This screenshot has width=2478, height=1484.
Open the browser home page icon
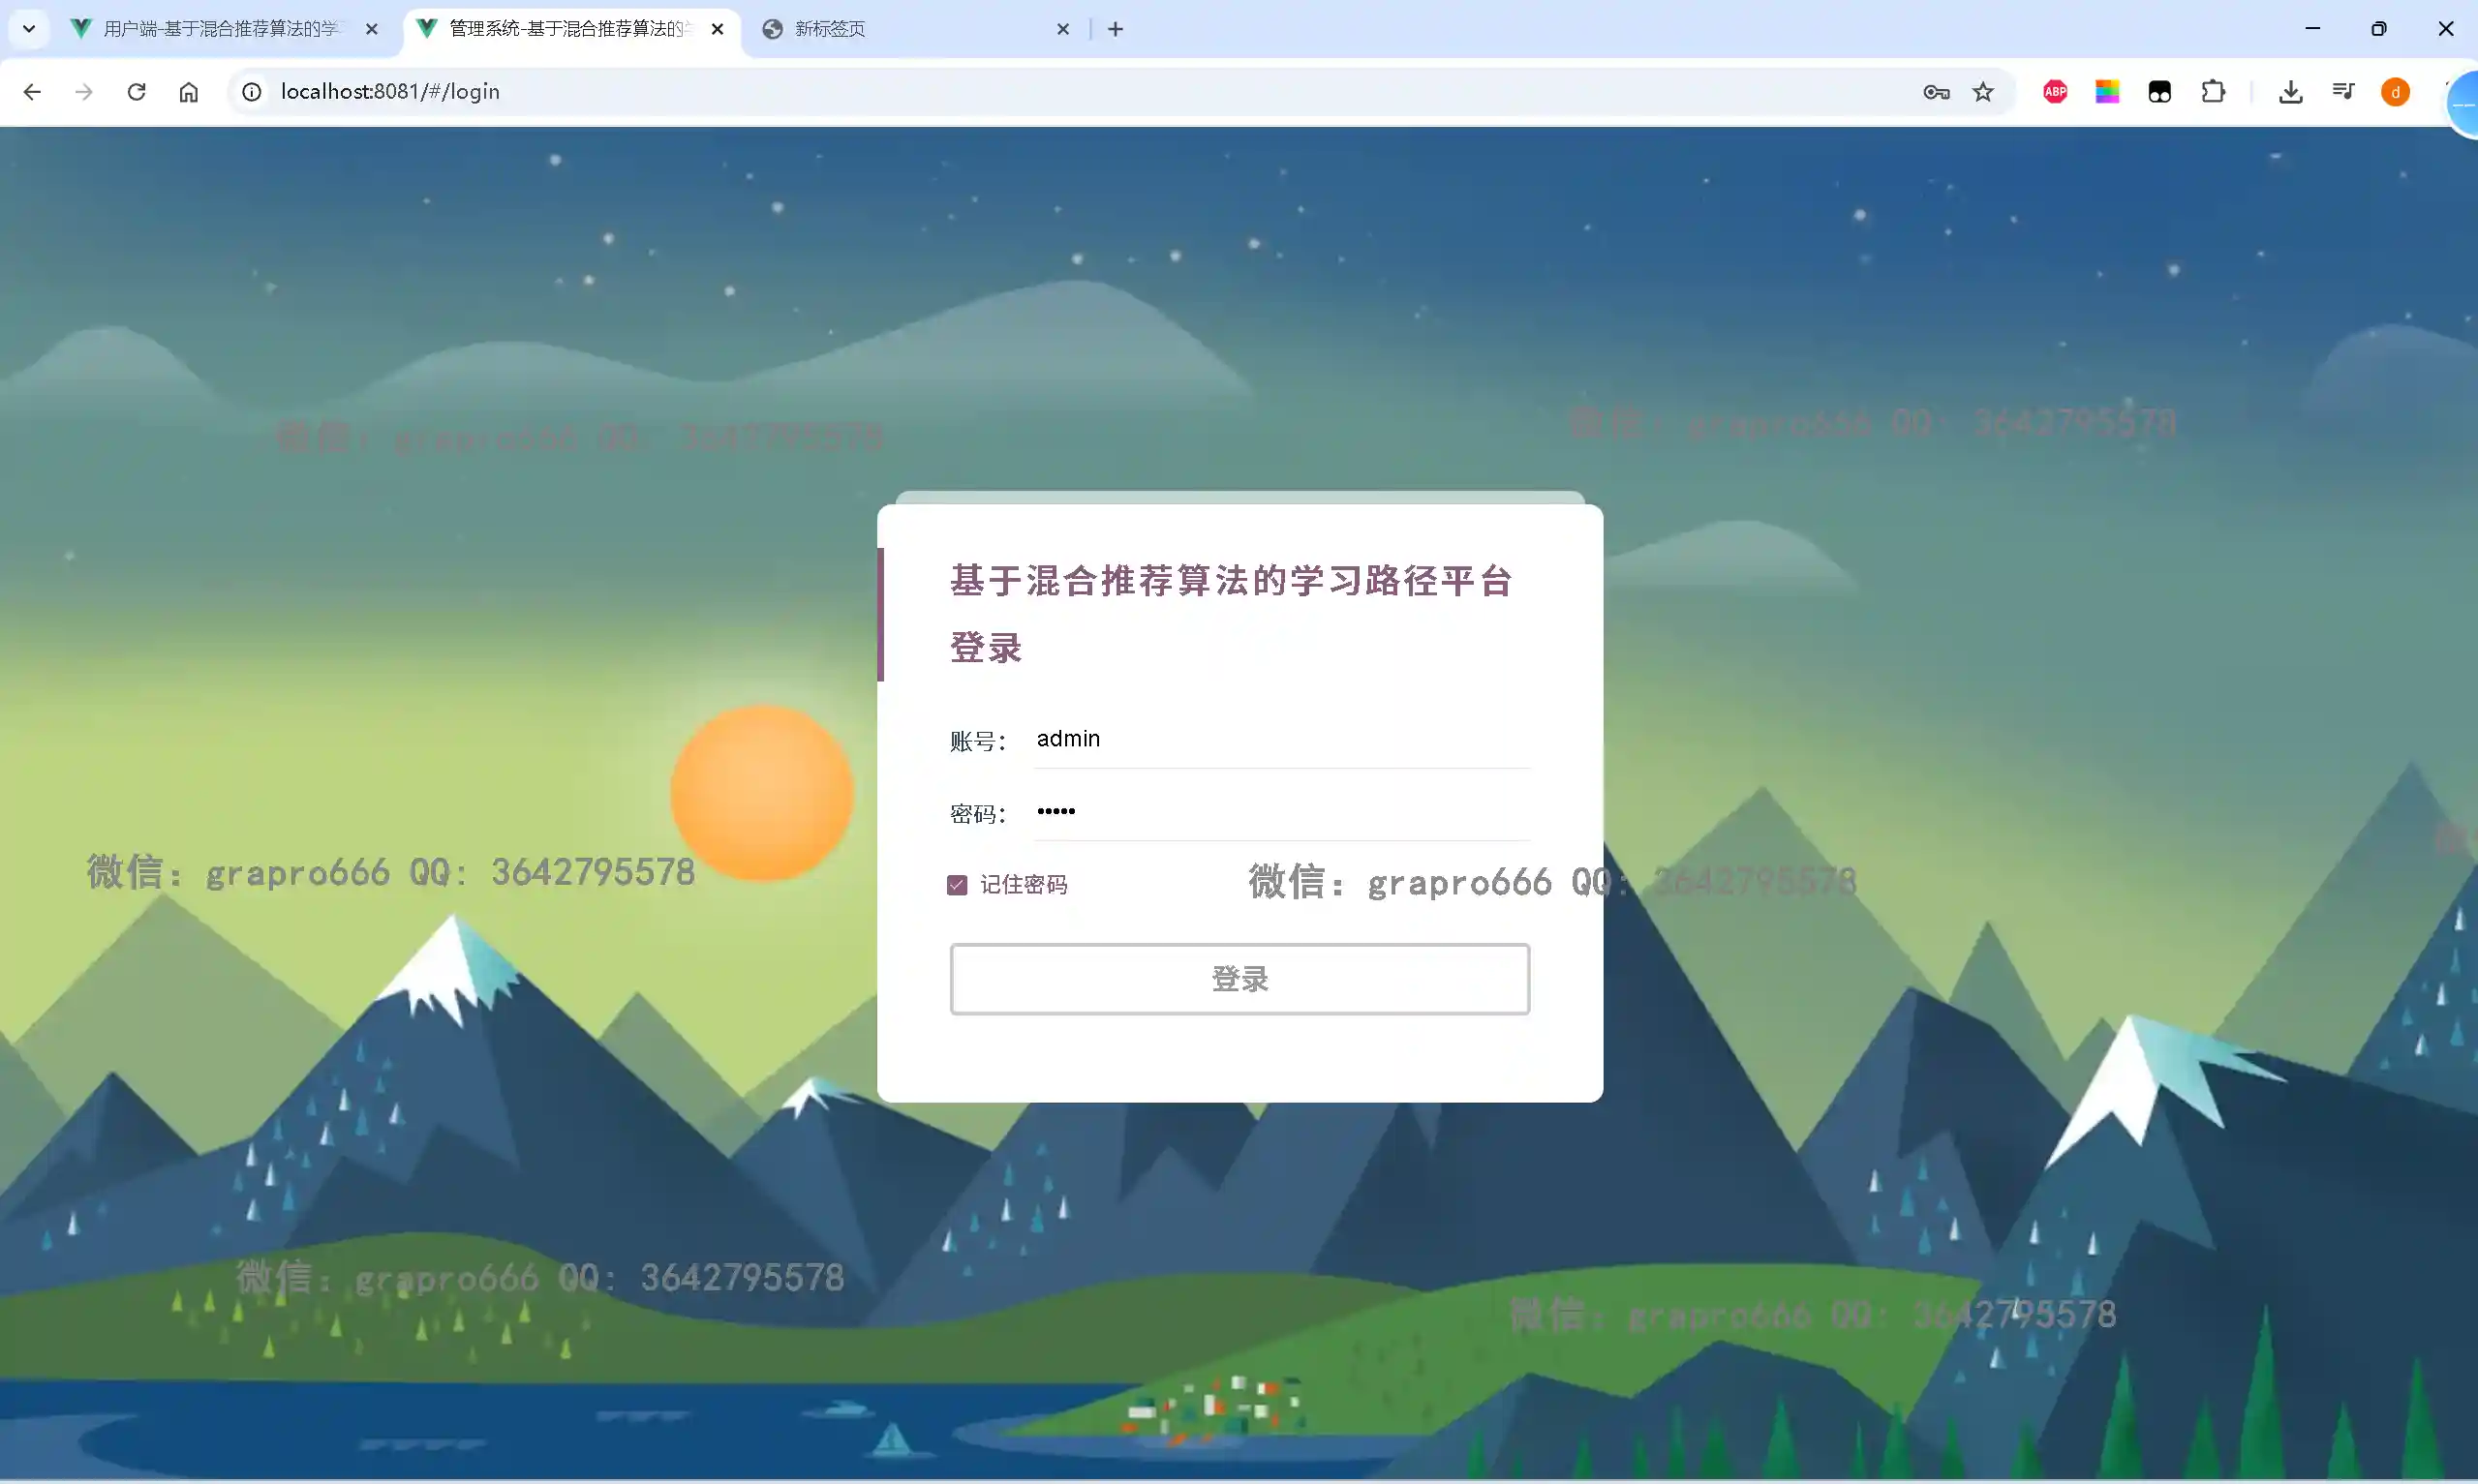pos(188,92)
